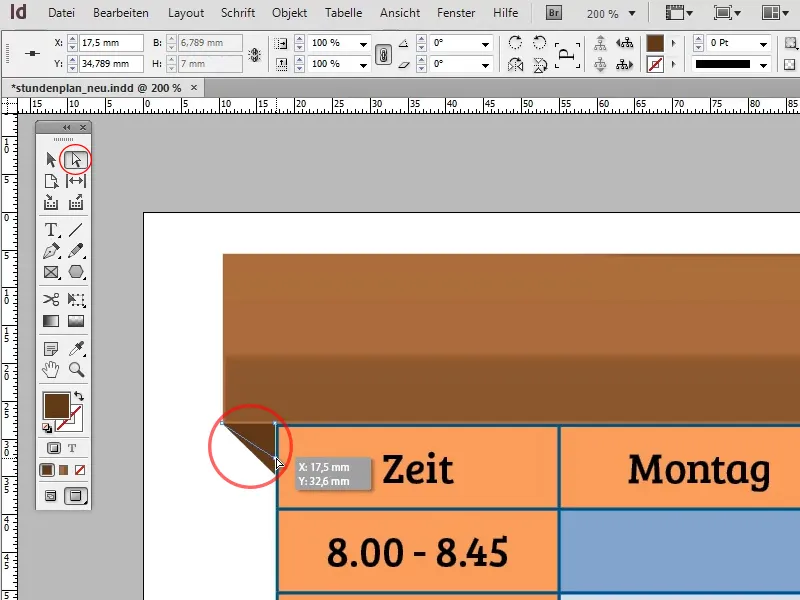The height and width of the screenshot is (600, 800).
Task: Open zoom level dropdown at 200 %
Action: (x=632, y=13)
